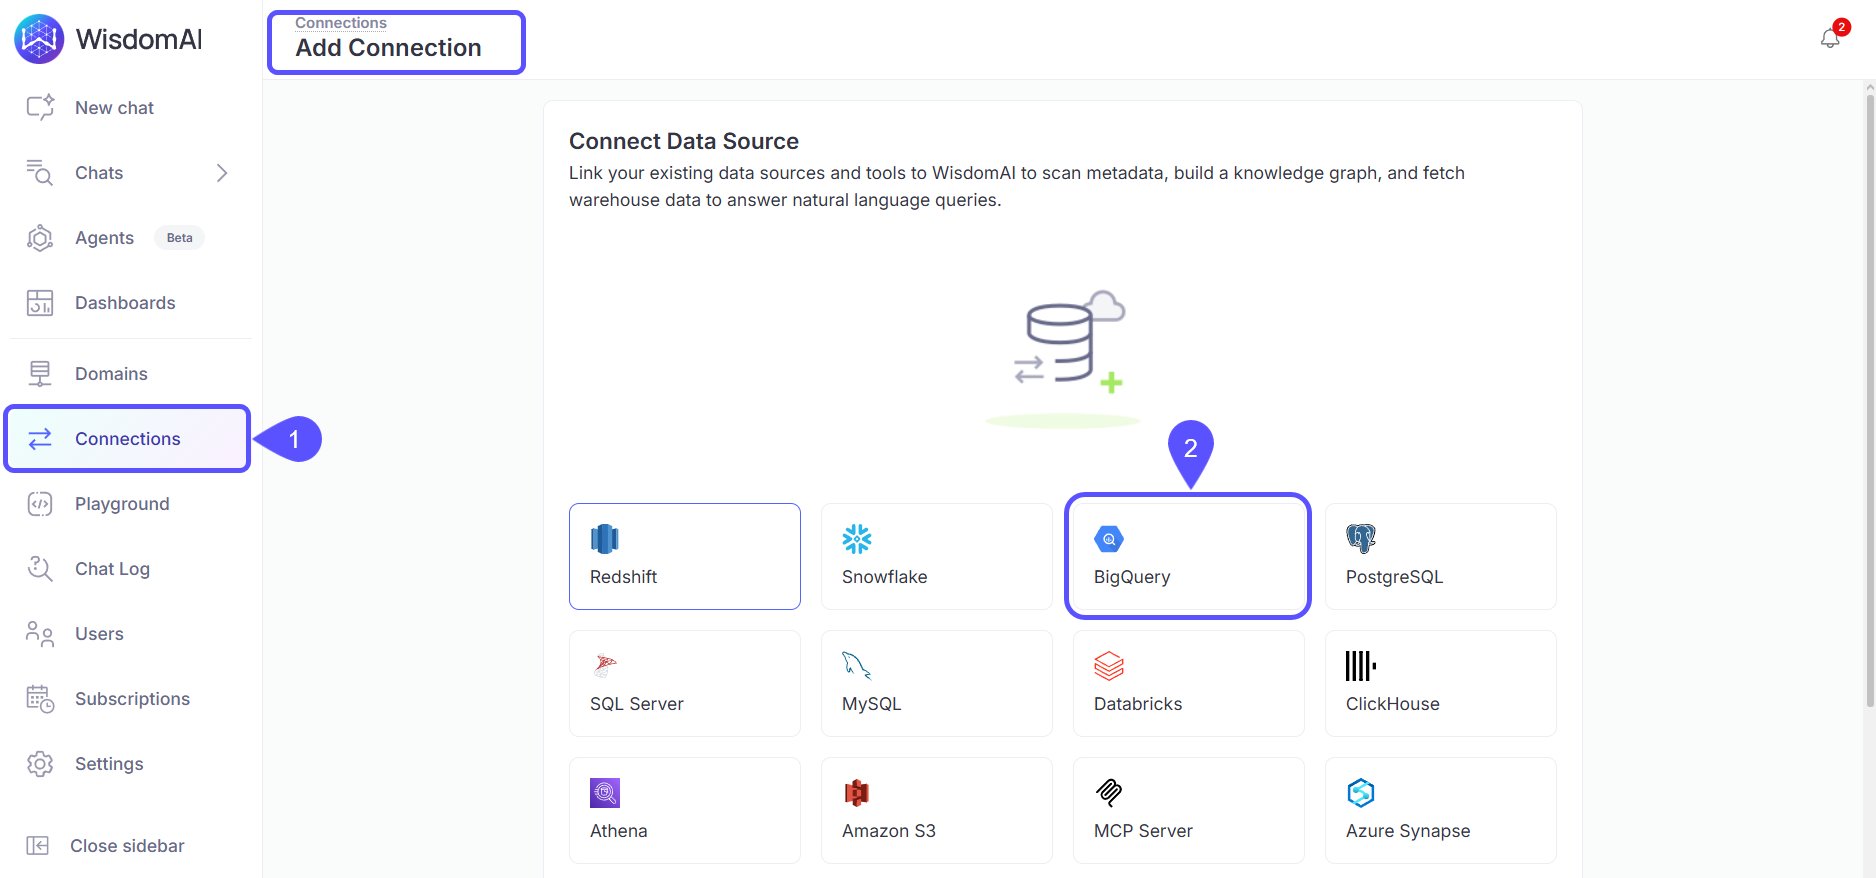Open New chat from sidebar
This screenshot has width=1876, height=878.
[x=114, y=108]
